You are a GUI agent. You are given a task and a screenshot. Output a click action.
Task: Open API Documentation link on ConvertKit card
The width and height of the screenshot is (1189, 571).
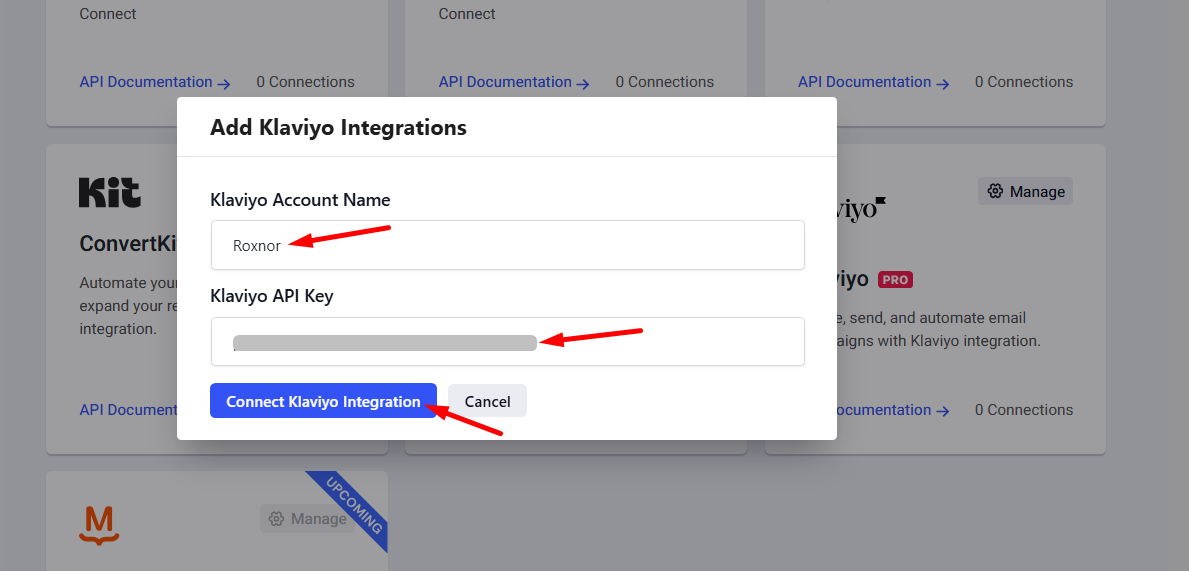coord(128,409)
